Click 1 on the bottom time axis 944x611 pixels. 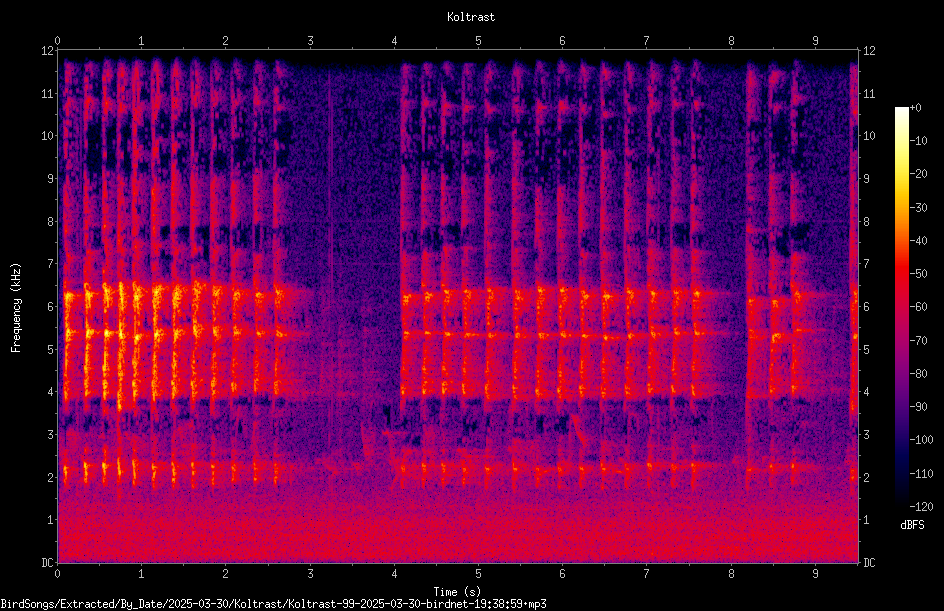[x=141, y=574]
